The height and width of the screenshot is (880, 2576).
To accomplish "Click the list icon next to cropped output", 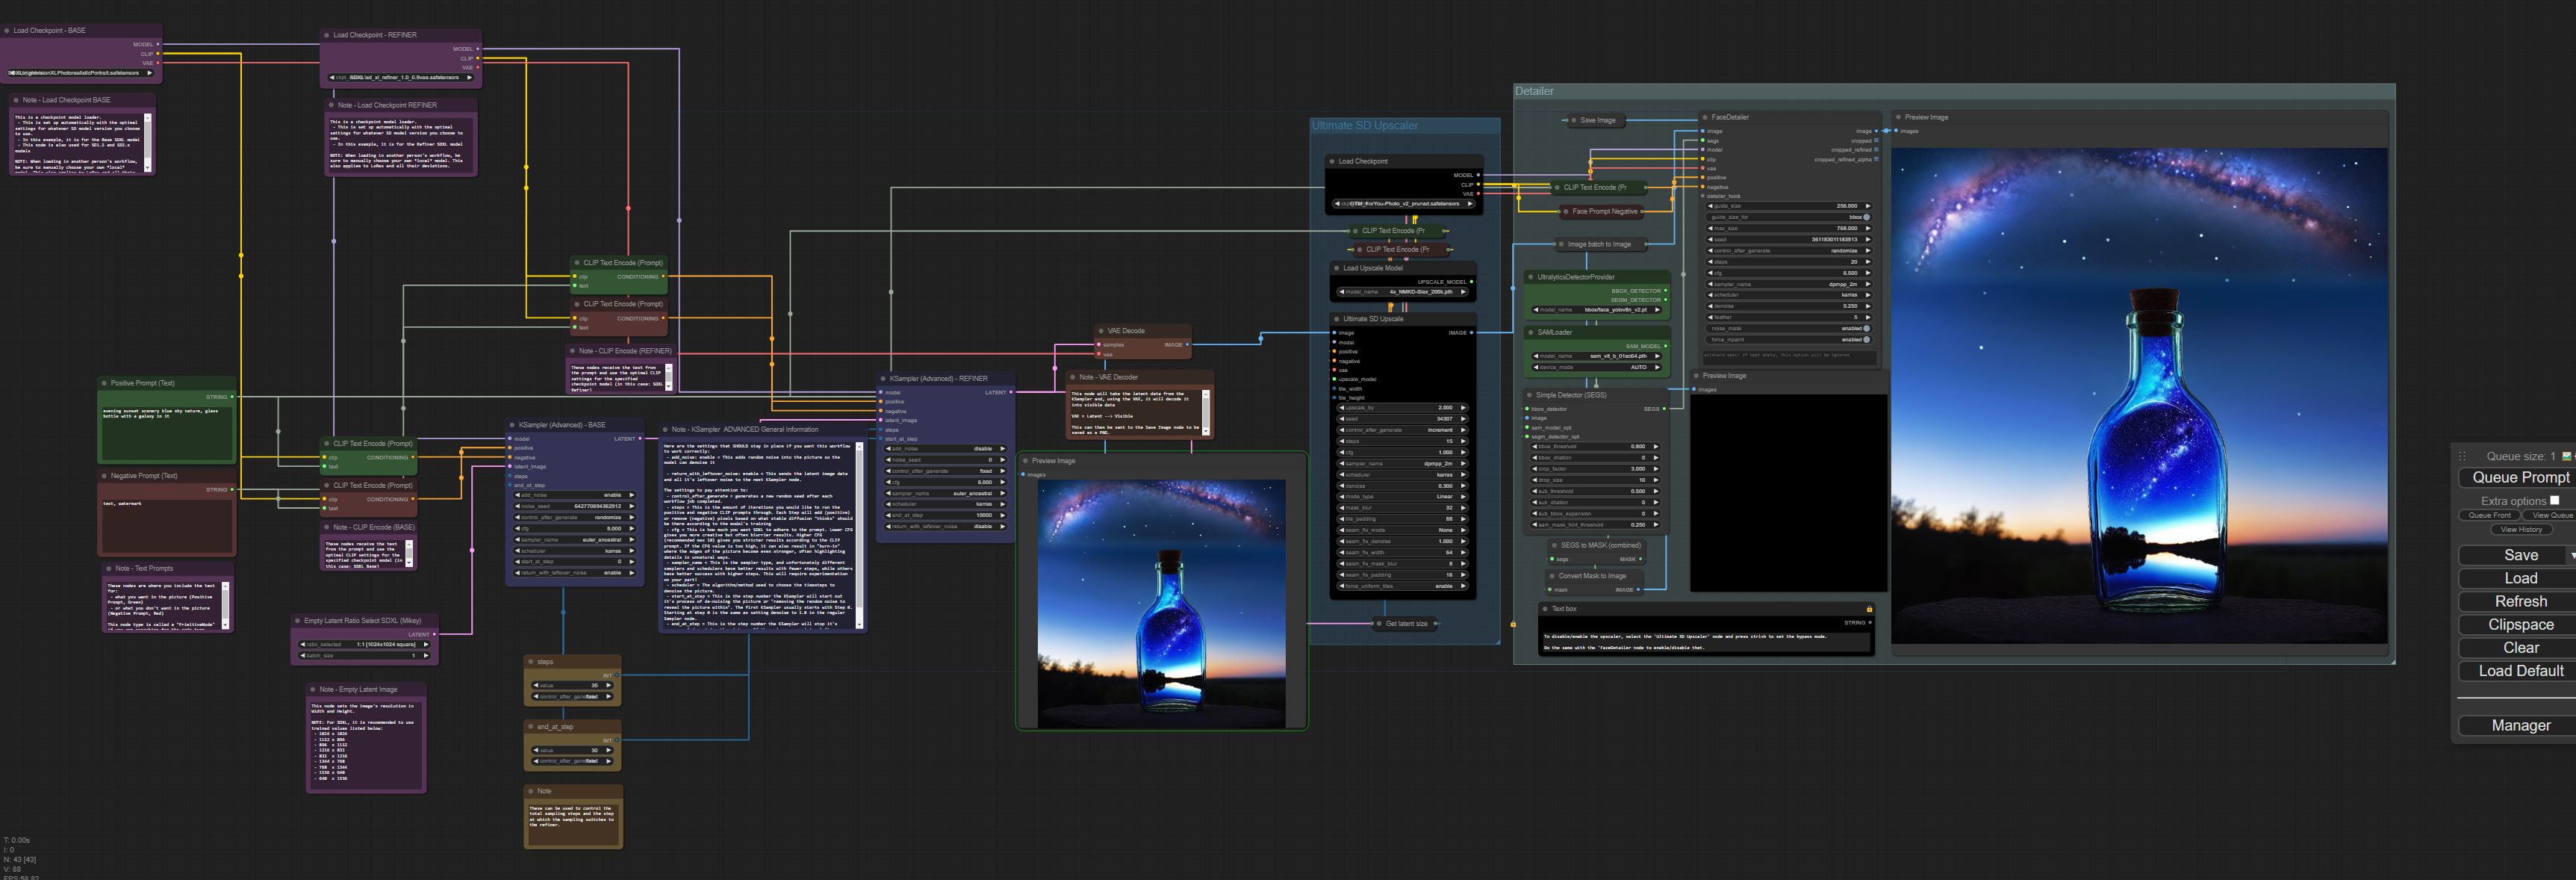I will coord(1877,141).
